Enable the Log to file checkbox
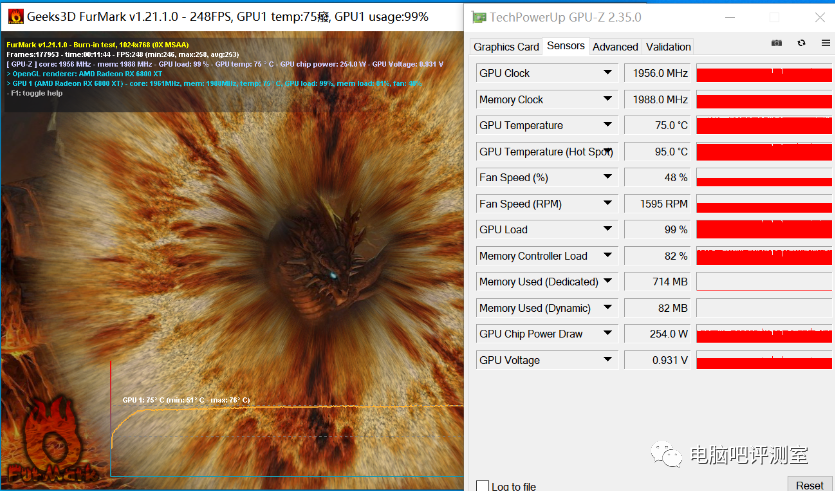This screenshot has width=835, height=491. 482,486
